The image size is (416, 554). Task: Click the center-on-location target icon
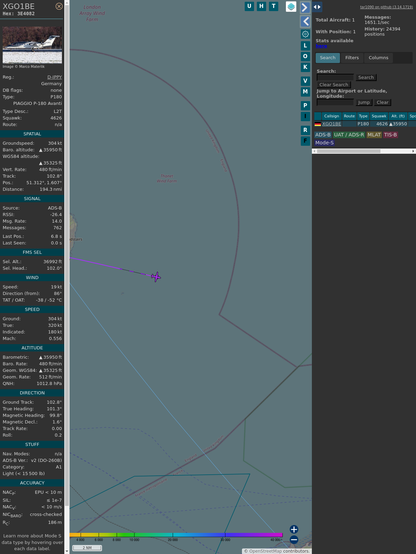[x=305, y=34]
